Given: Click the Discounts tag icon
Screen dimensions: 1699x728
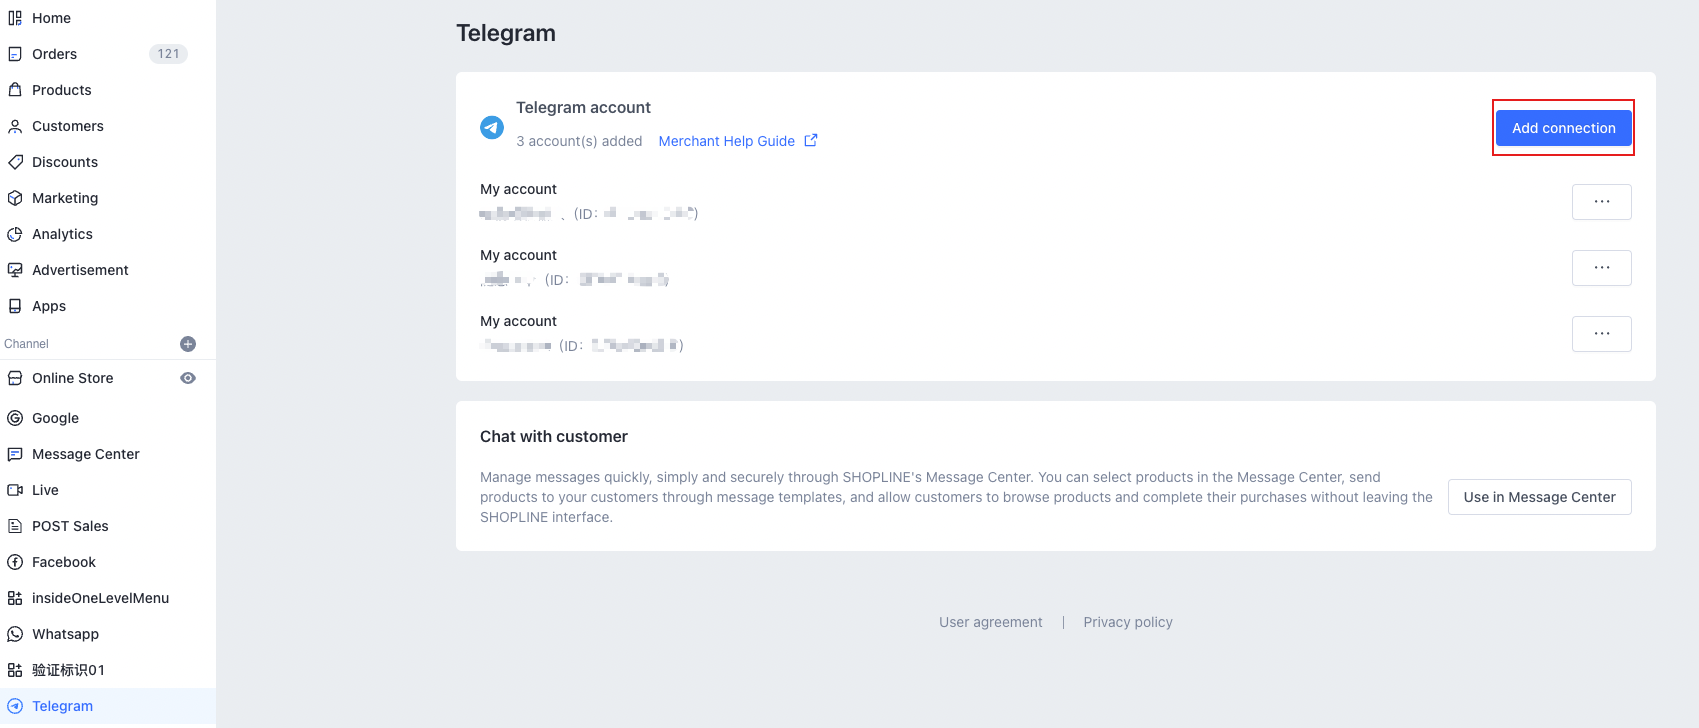Looking at the screenshot, I should (15, 162).
